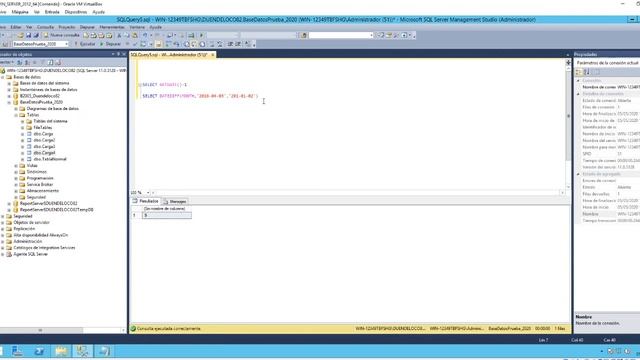Screen dimensions: 640x360
Task: Select the Objetos de servidor node
Action: click(x=31, y=222)
